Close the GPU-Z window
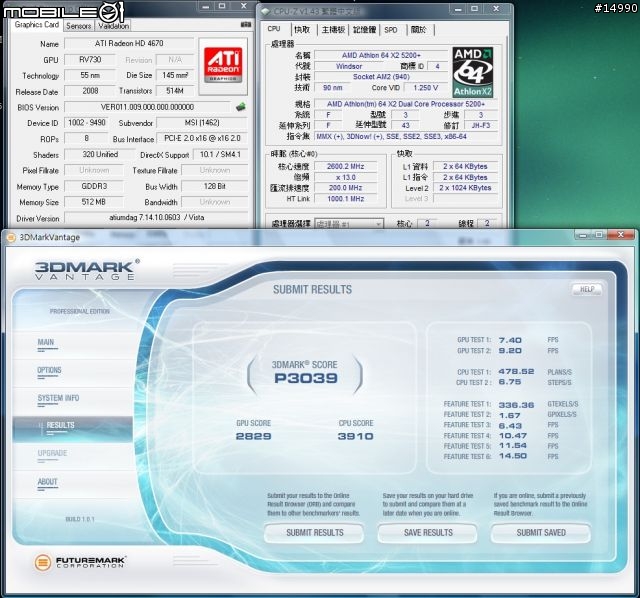The image size is (640, 598). [244, 6]
